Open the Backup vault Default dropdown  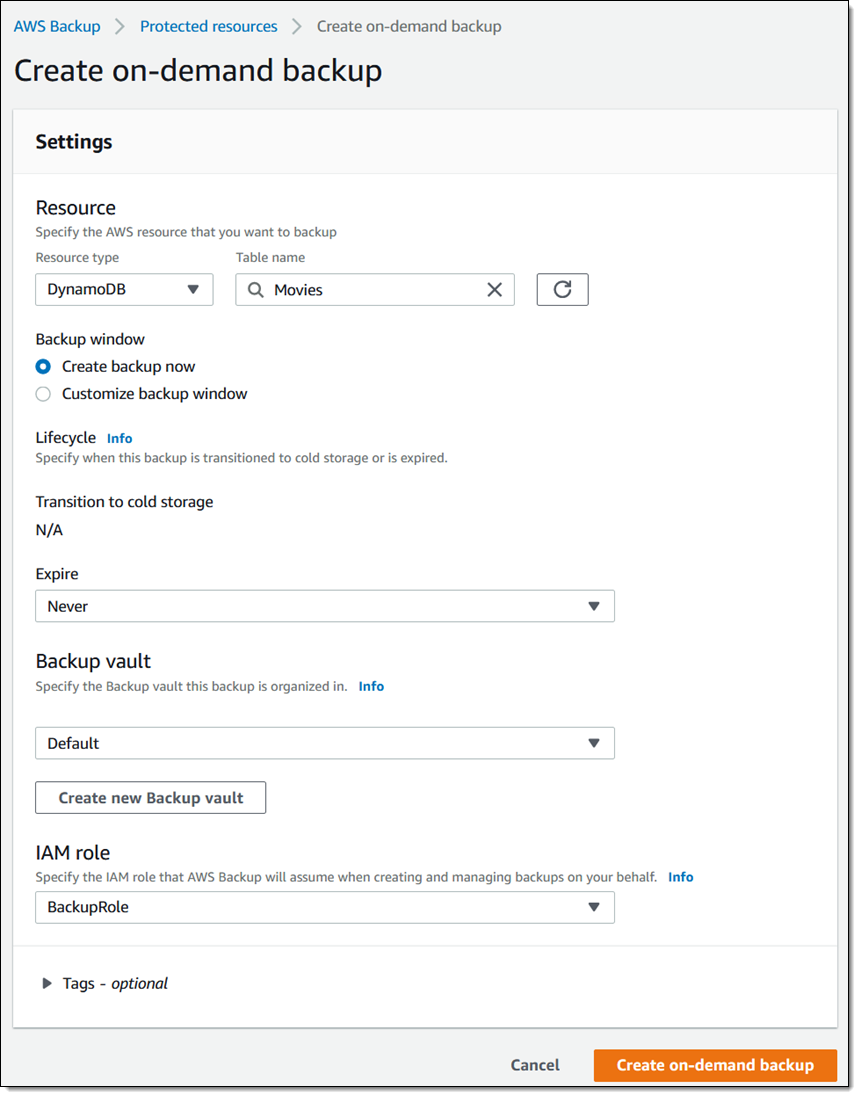point(324,743)
